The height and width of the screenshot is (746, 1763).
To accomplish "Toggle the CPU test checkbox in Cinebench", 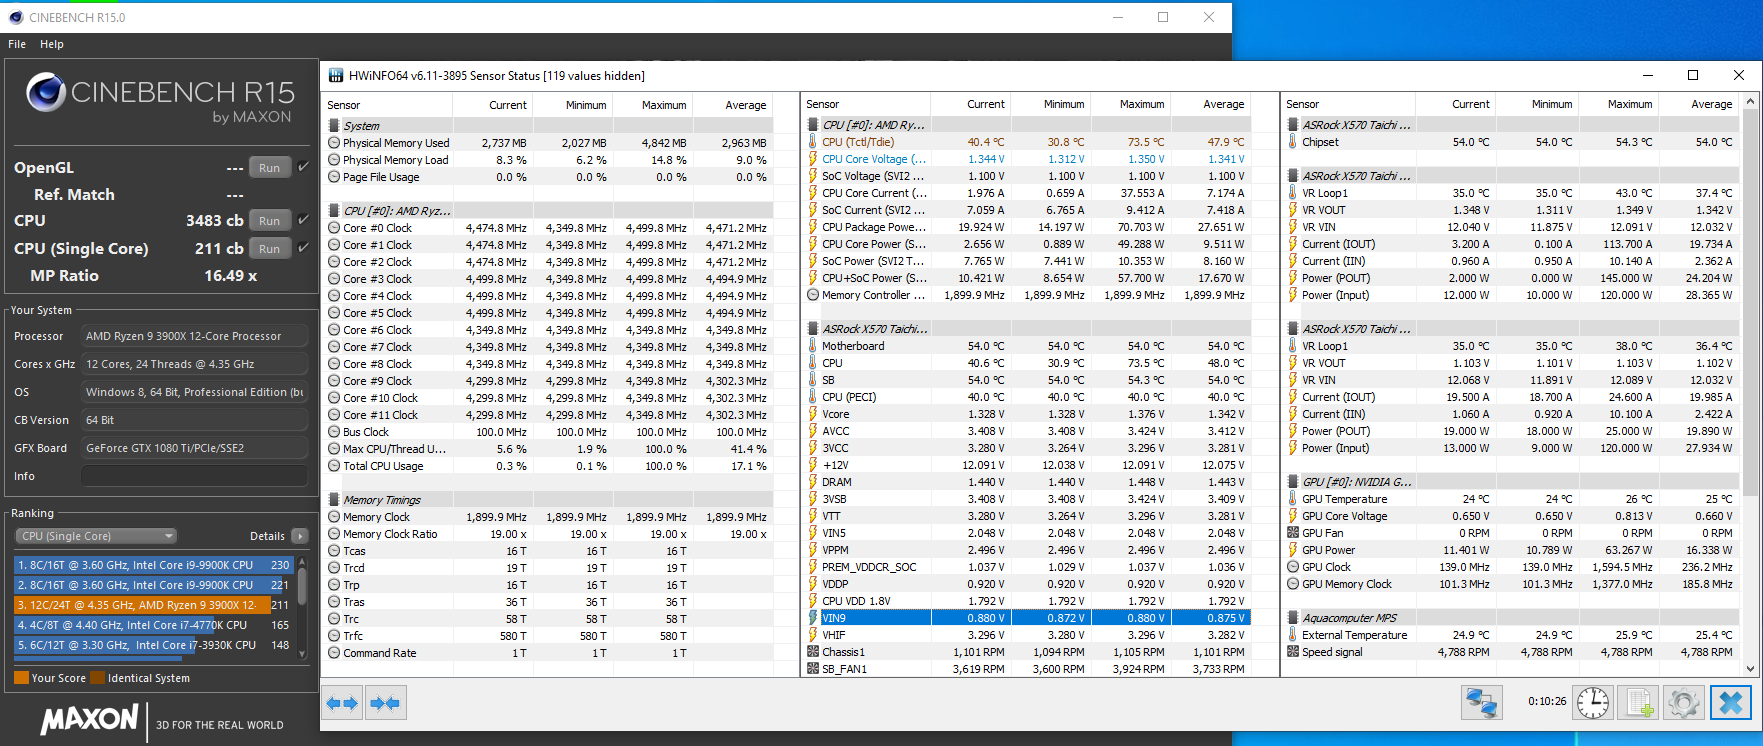I will tap(303, 220).
